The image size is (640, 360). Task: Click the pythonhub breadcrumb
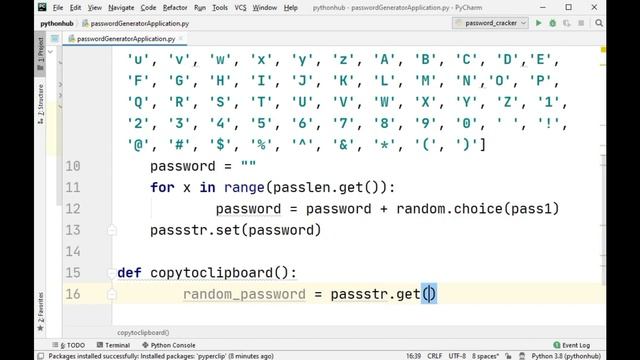pyautogui.click(x=57, y=23)
